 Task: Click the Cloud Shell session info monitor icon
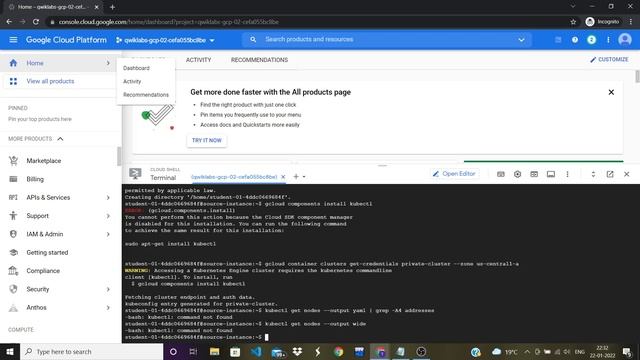point(551,174)
